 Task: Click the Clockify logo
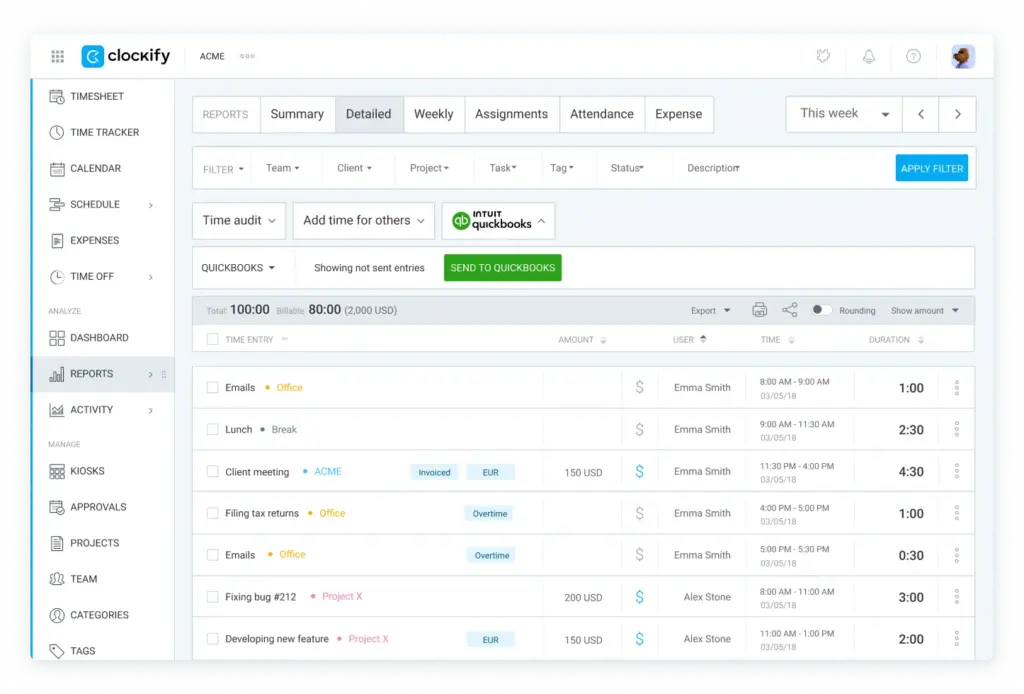pos(125,56)
